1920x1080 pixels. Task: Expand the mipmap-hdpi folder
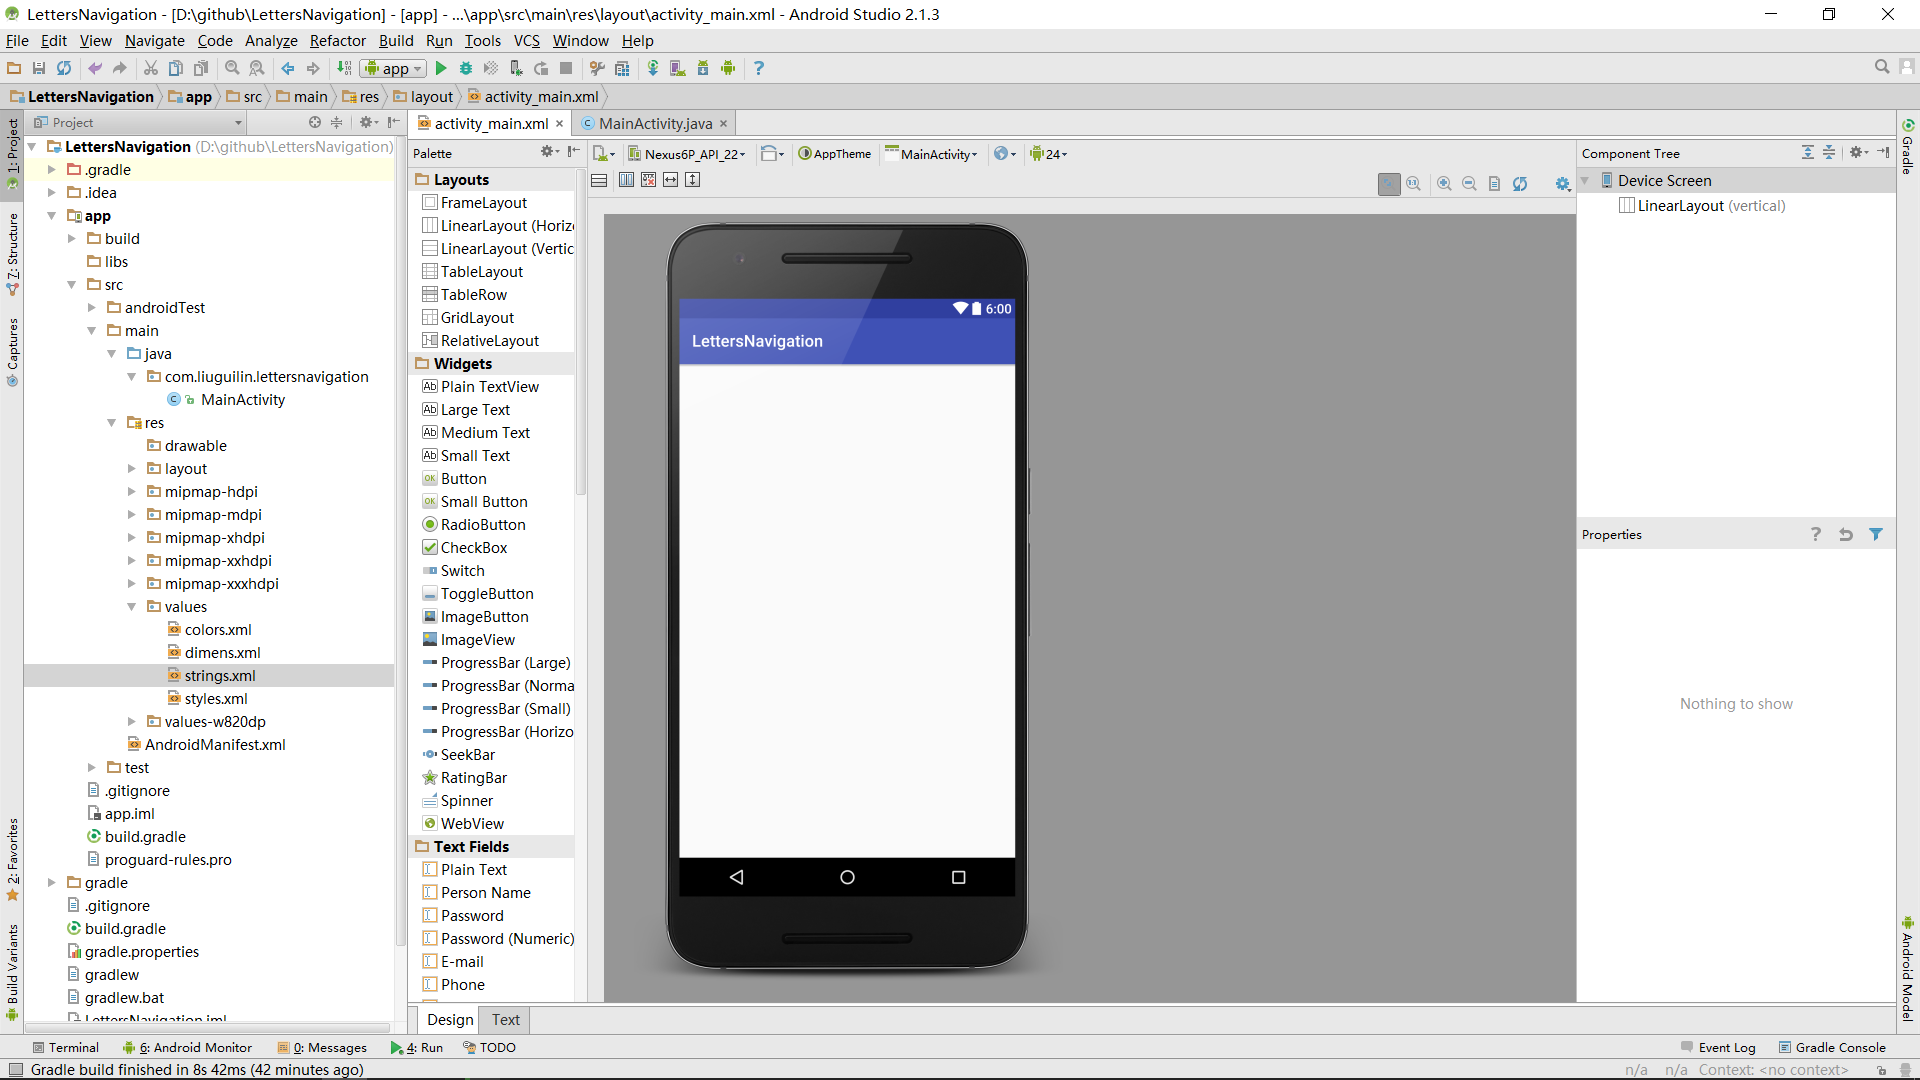pyautogui.click(x=131, y=492)
